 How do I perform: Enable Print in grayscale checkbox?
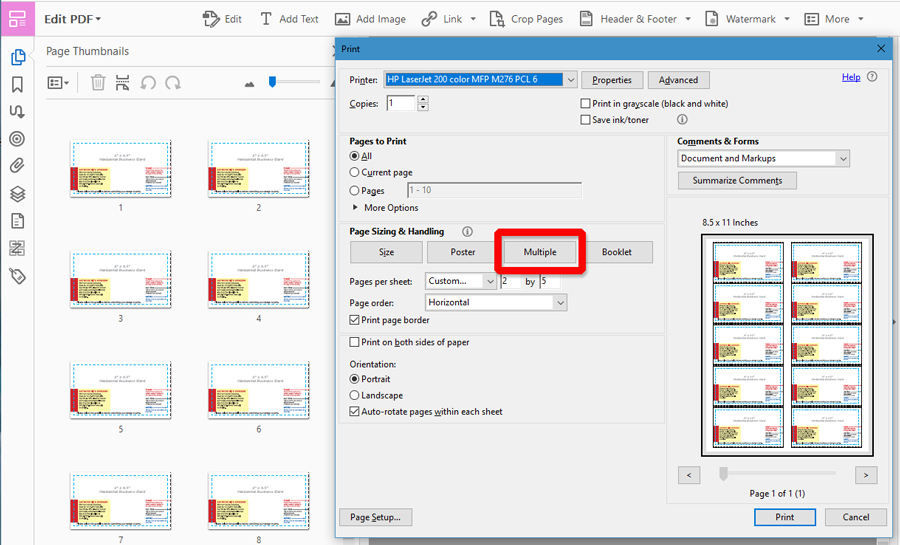click(585, 104)
